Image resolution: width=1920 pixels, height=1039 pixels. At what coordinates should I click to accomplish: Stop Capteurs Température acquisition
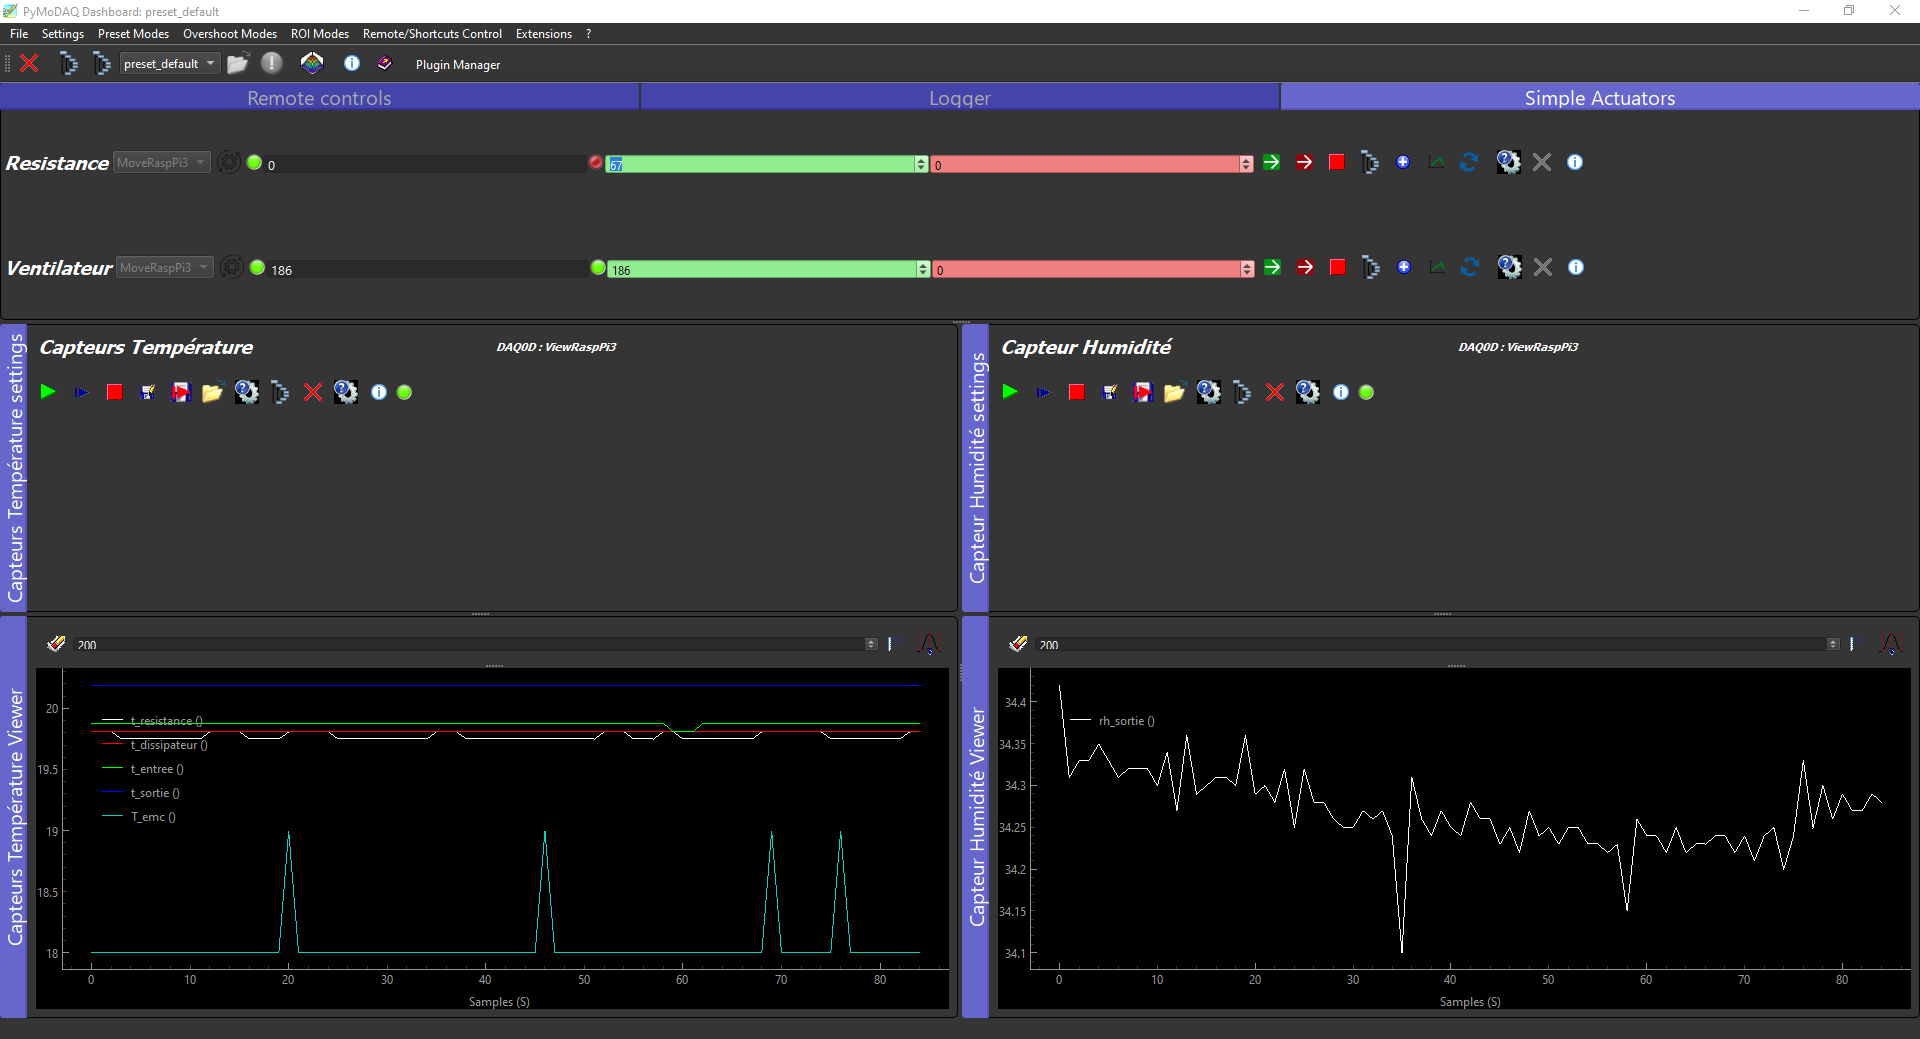click(115, 392)
